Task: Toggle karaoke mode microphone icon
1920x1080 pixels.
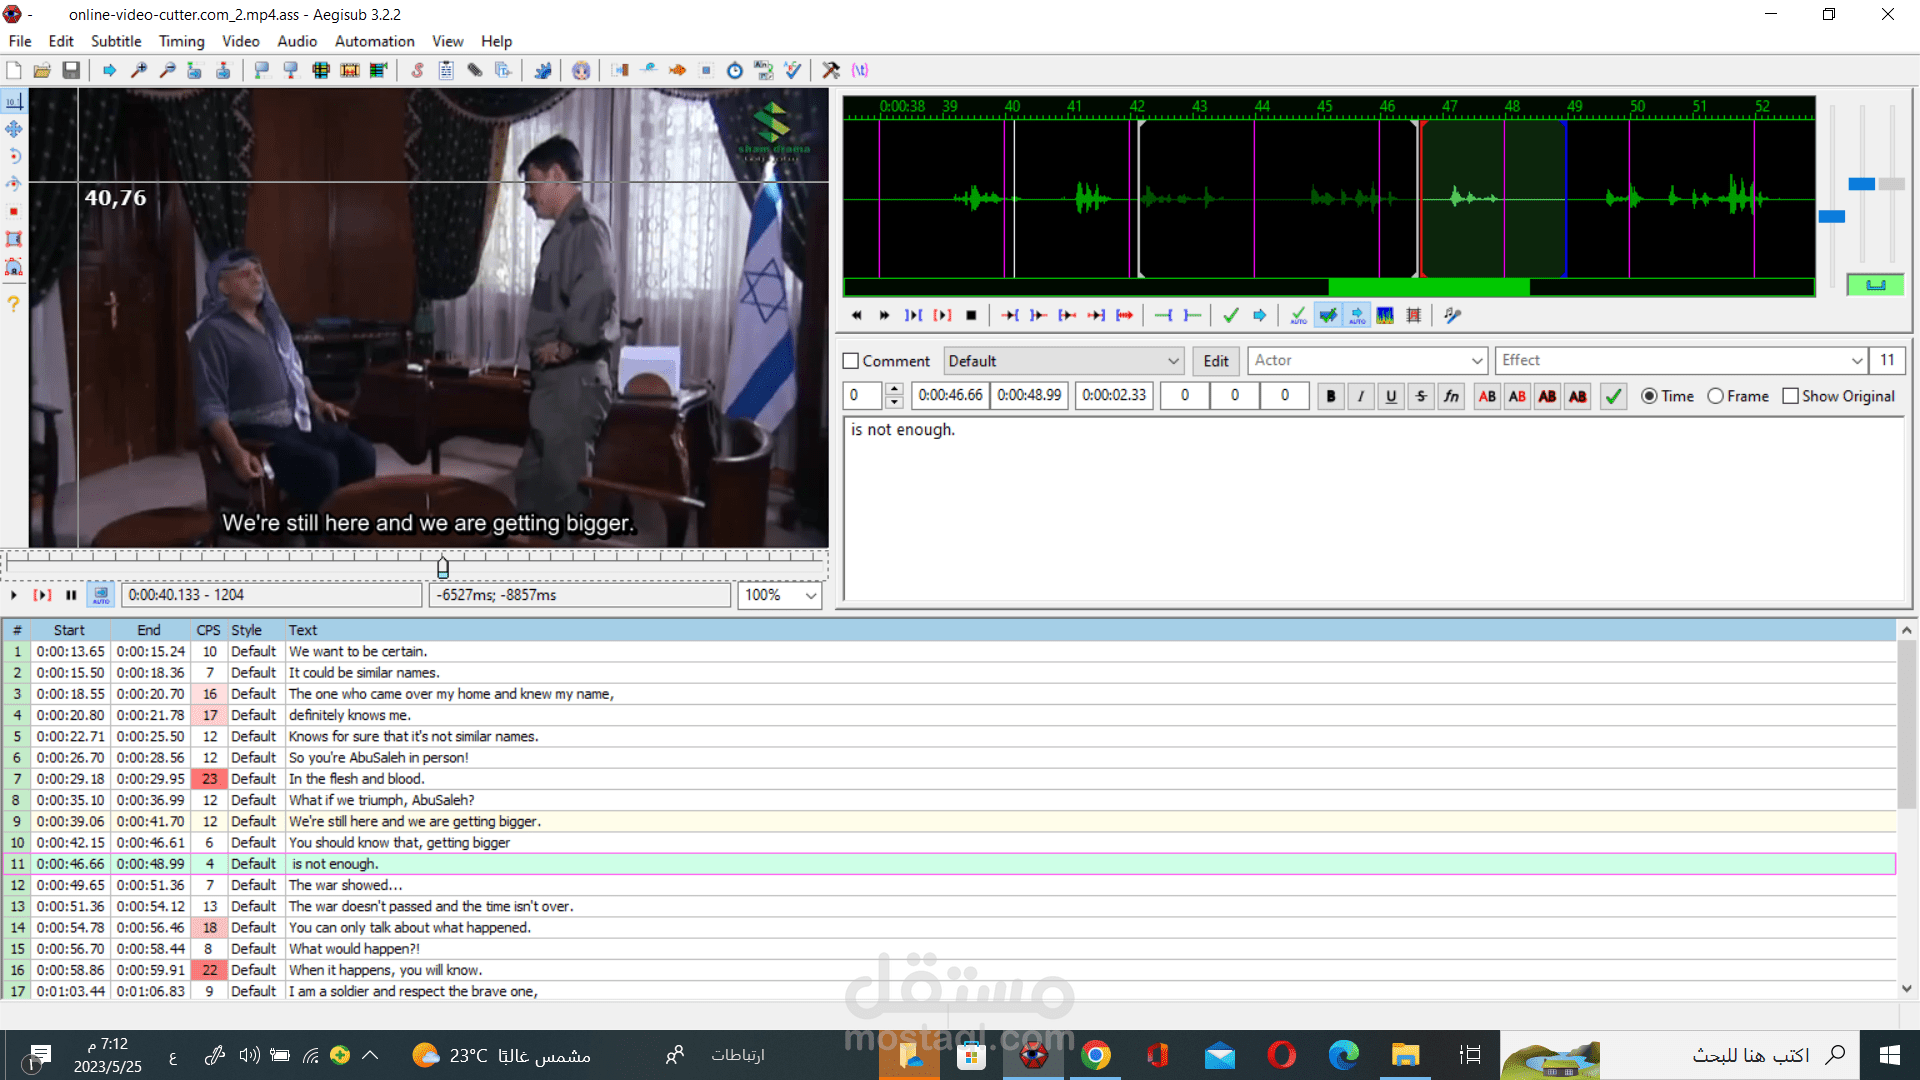Action: click(x=1453, y=315)
